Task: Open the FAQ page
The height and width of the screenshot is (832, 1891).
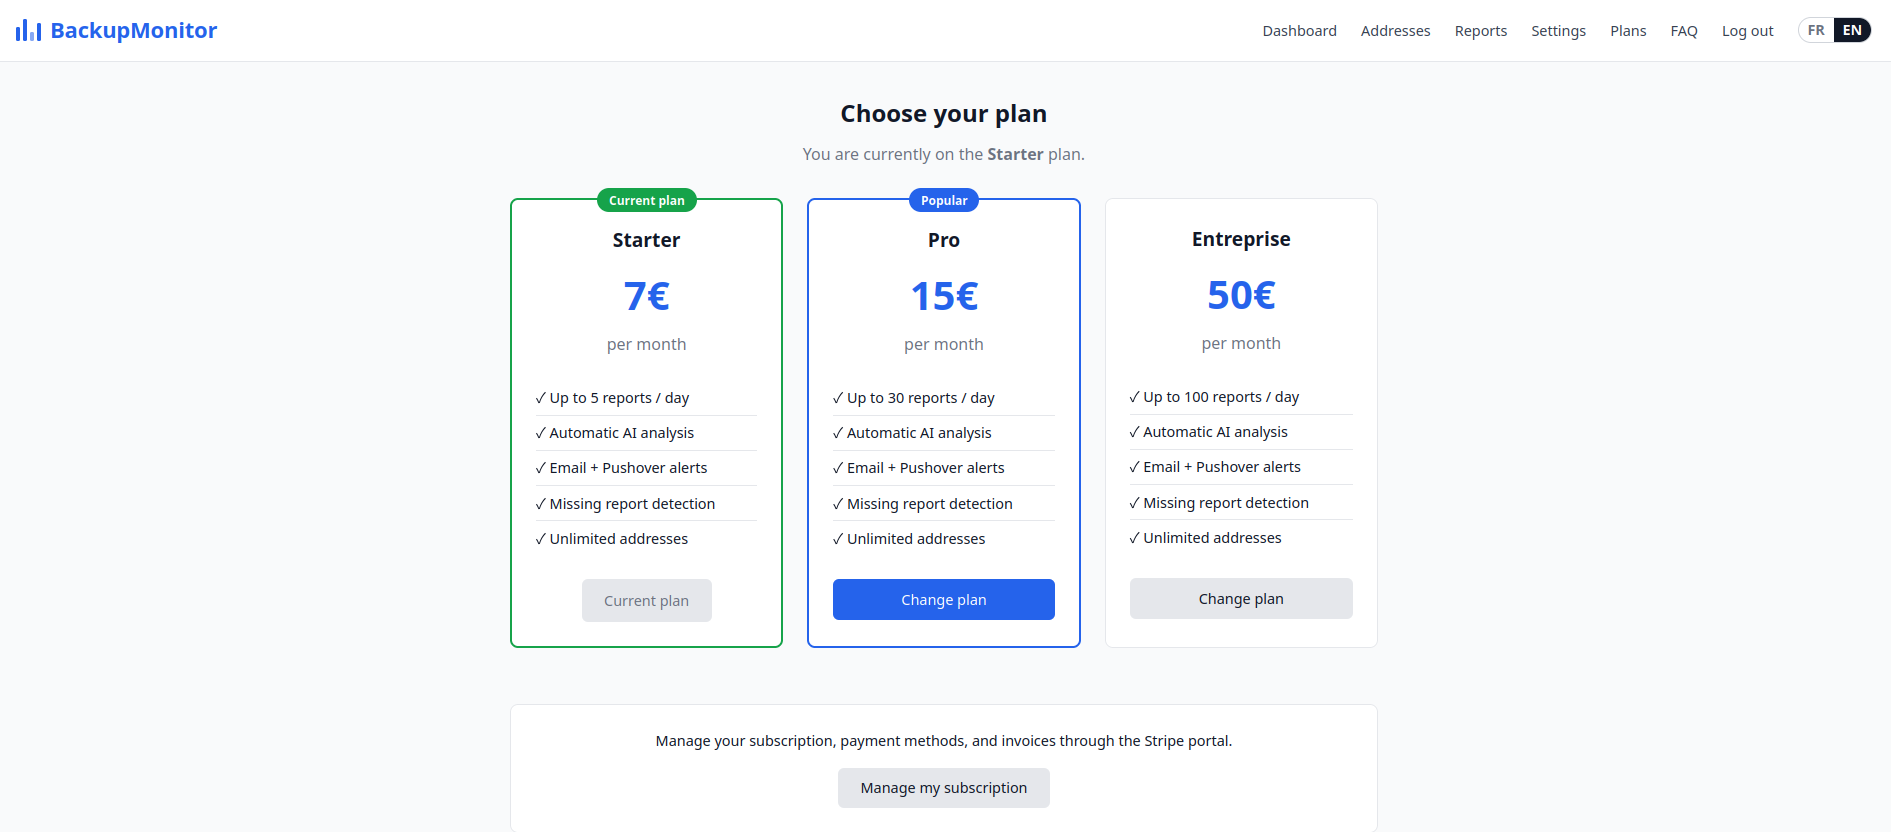Action: point(1684,31)
